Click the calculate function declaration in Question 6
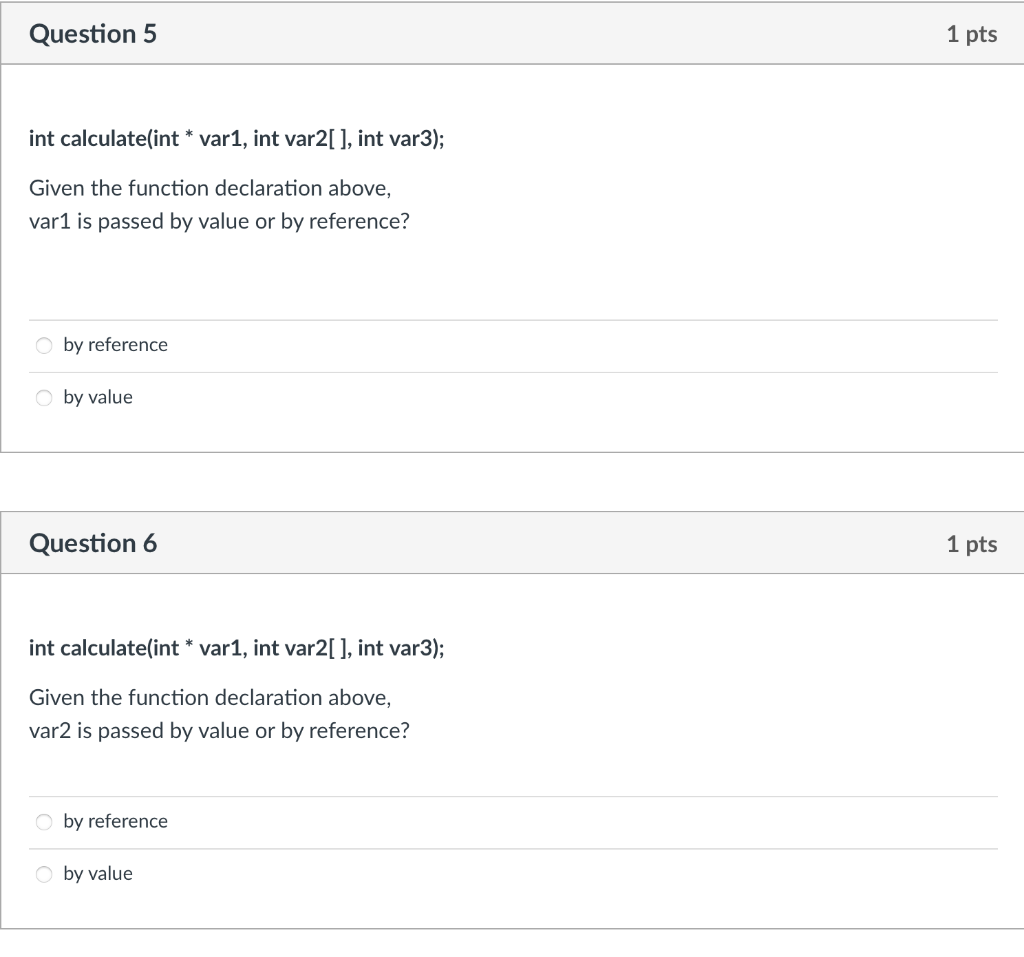This screenshot has width=1024, height=957. pyautogui.click(x=236, y=648)
